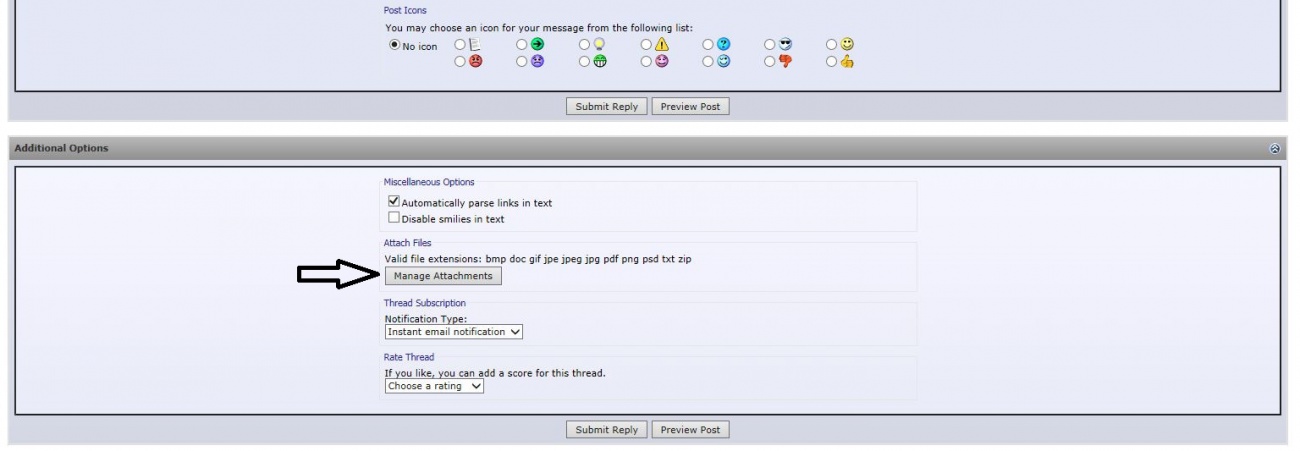Image resolution: width=1300 pixels, height=451 pixels.
Task: Toggle "Automatically parse links in text" checkbox
Action: (x=394, y=202)
